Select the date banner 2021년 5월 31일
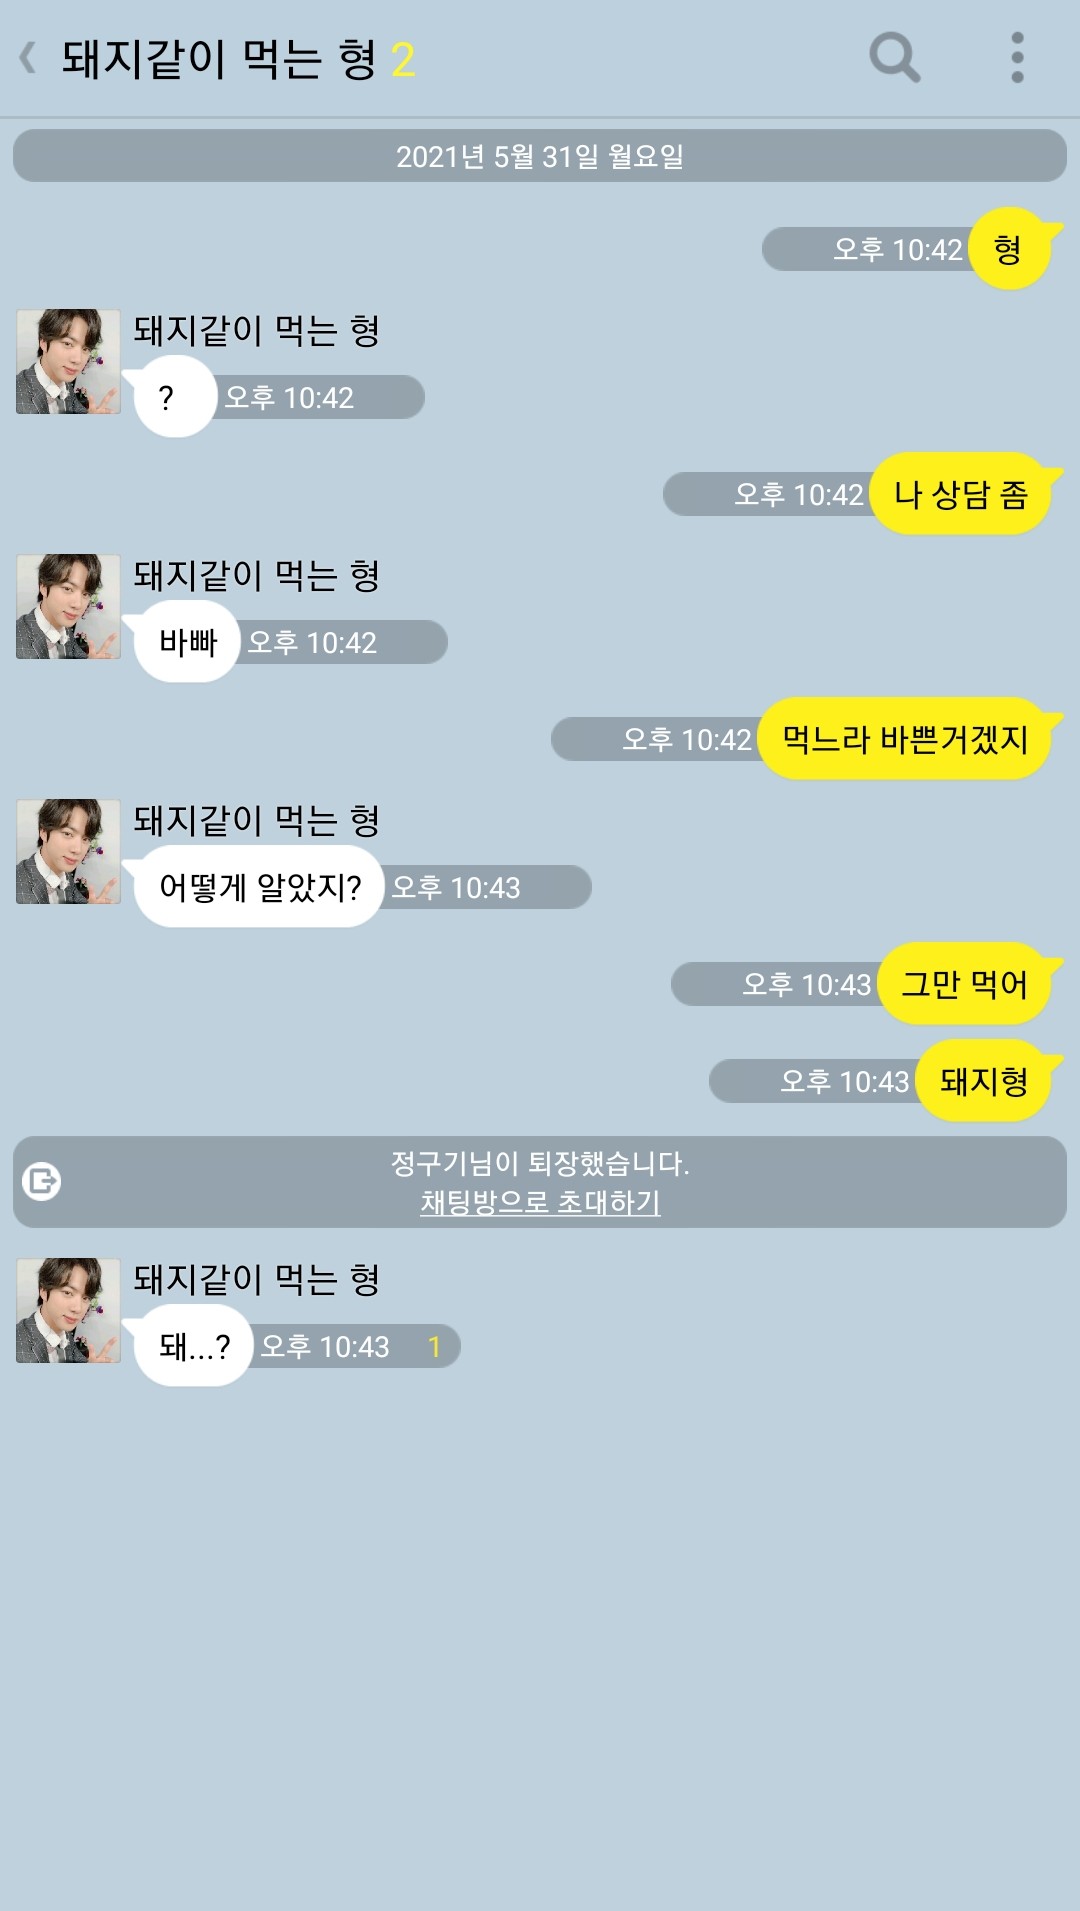The image size is (1080, 1911). click(x=540, y=156)
